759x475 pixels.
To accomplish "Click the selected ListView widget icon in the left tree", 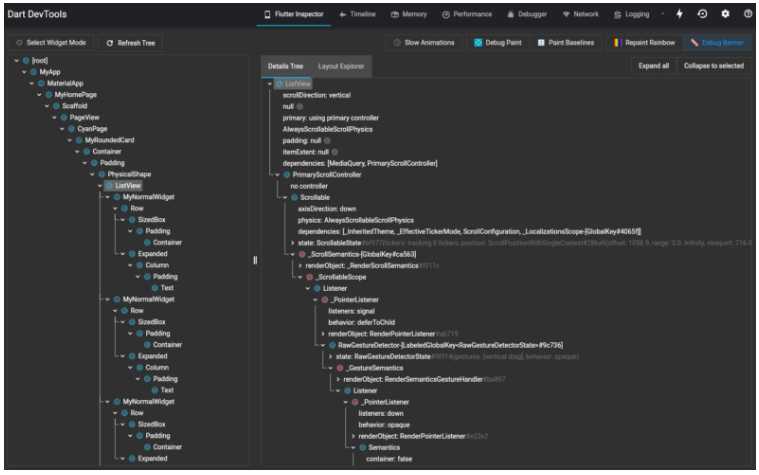I will click(109, 186).
